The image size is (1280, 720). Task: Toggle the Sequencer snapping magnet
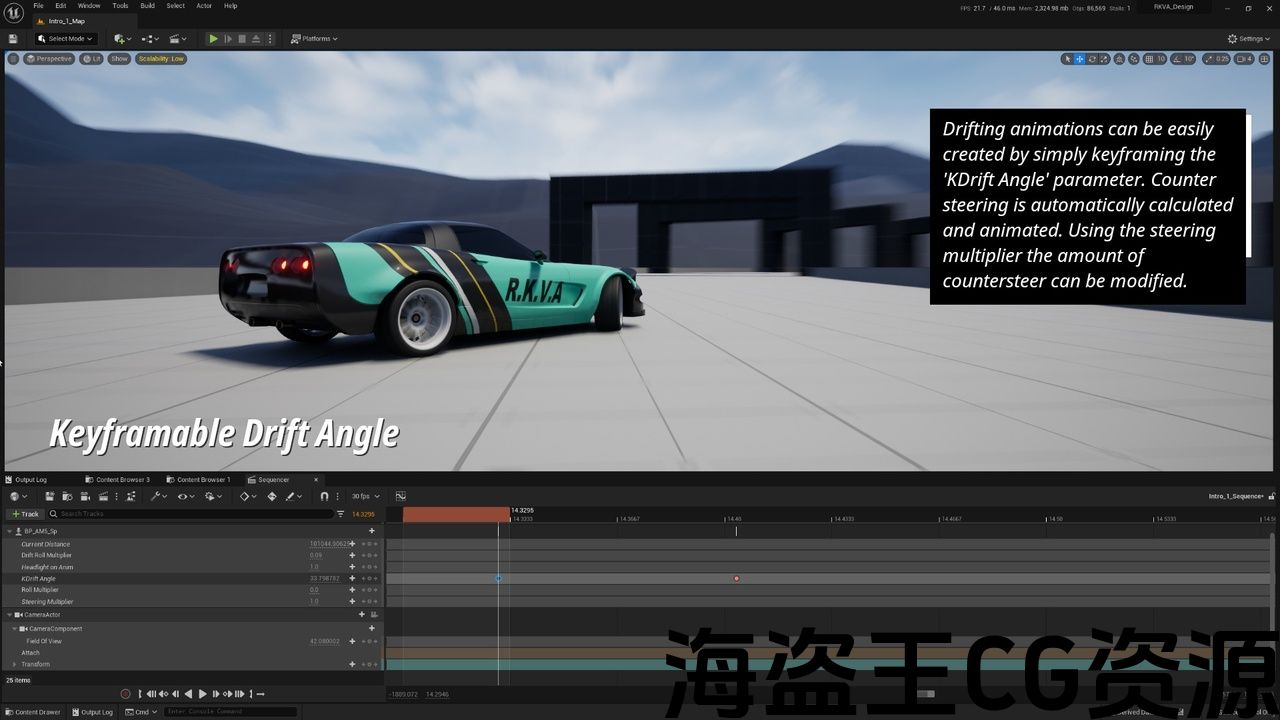point(324,496)
